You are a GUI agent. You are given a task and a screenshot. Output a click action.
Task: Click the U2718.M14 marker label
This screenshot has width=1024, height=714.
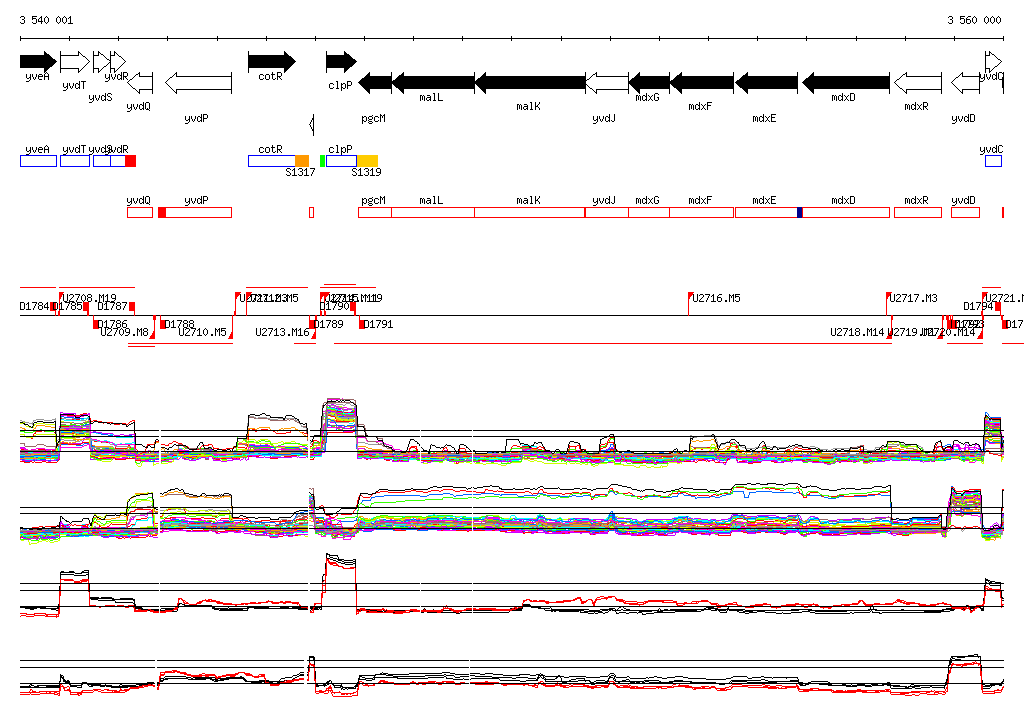(x=857, y=333)
